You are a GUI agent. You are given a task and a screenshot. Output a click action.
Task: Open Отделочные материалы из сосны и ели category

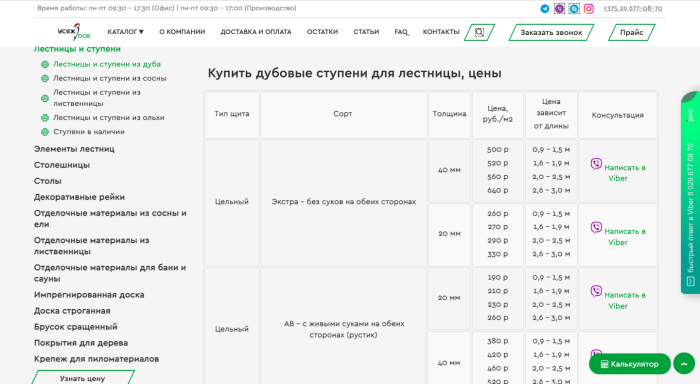coord(110,219)
